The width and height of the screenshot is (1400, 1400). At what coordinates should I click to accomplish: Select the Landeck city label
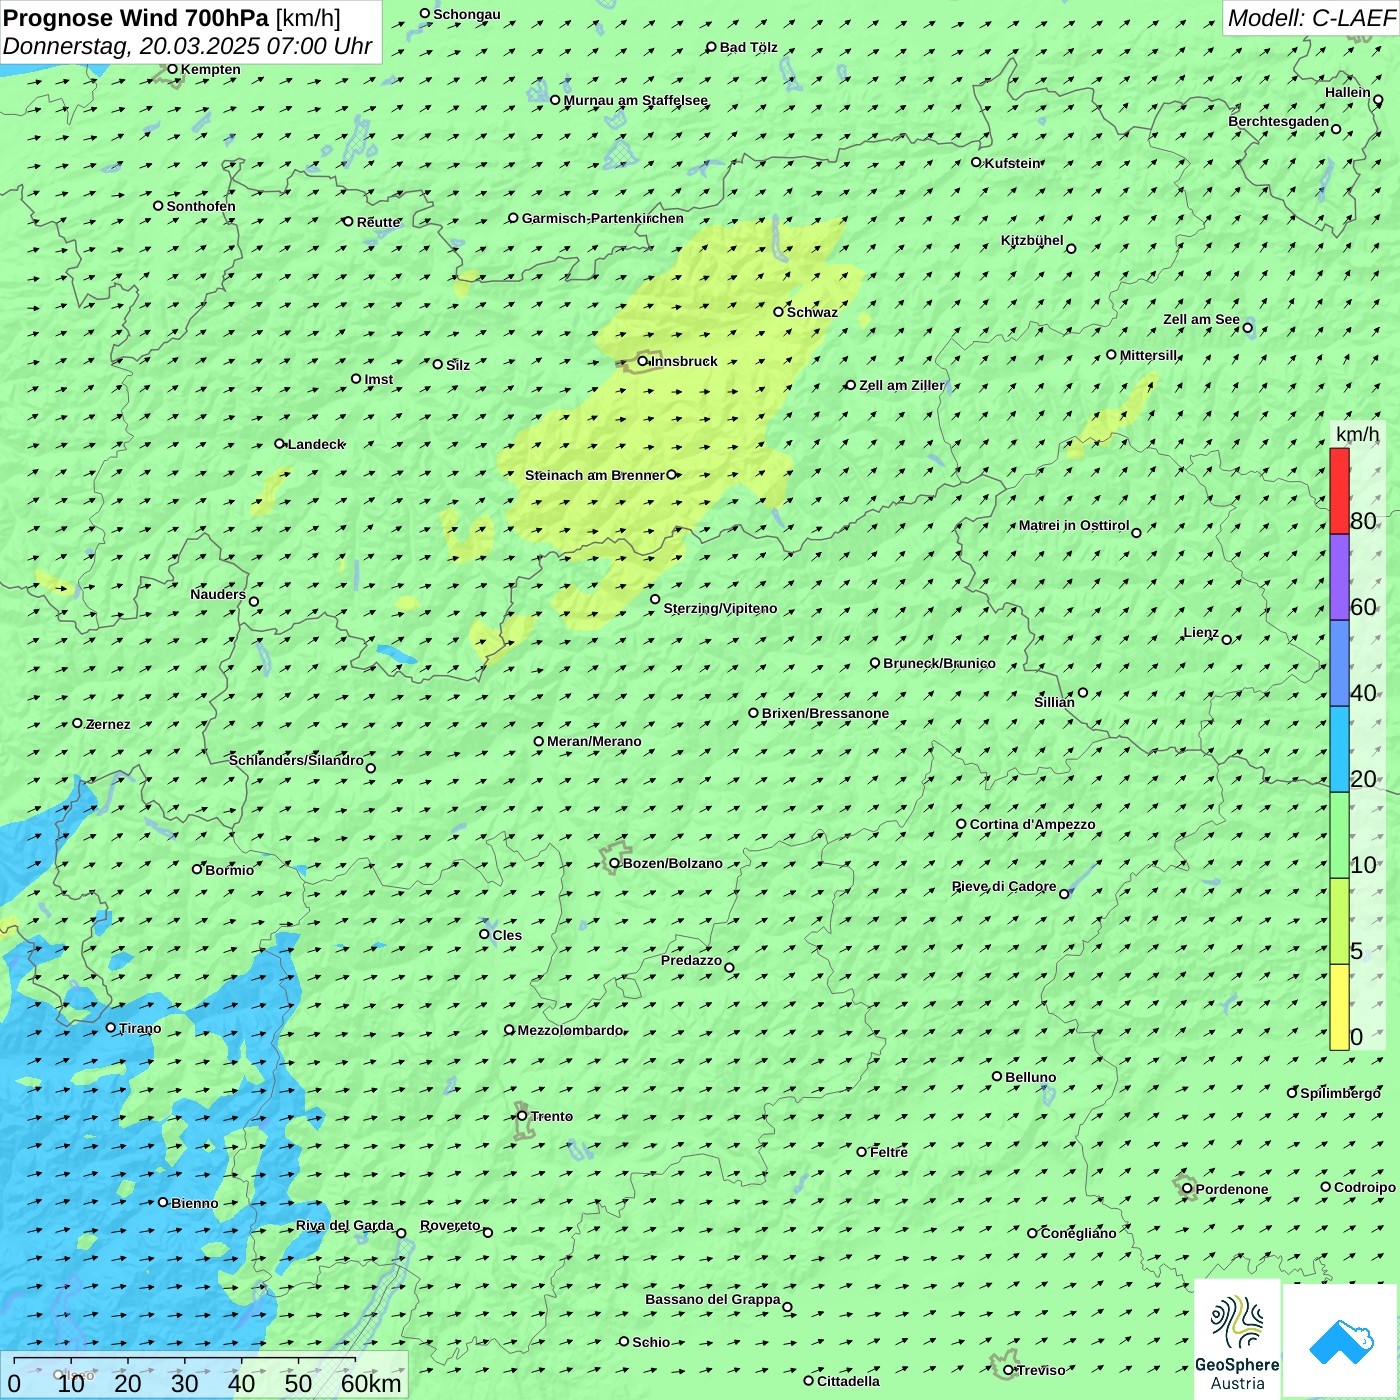click(316, 444)
